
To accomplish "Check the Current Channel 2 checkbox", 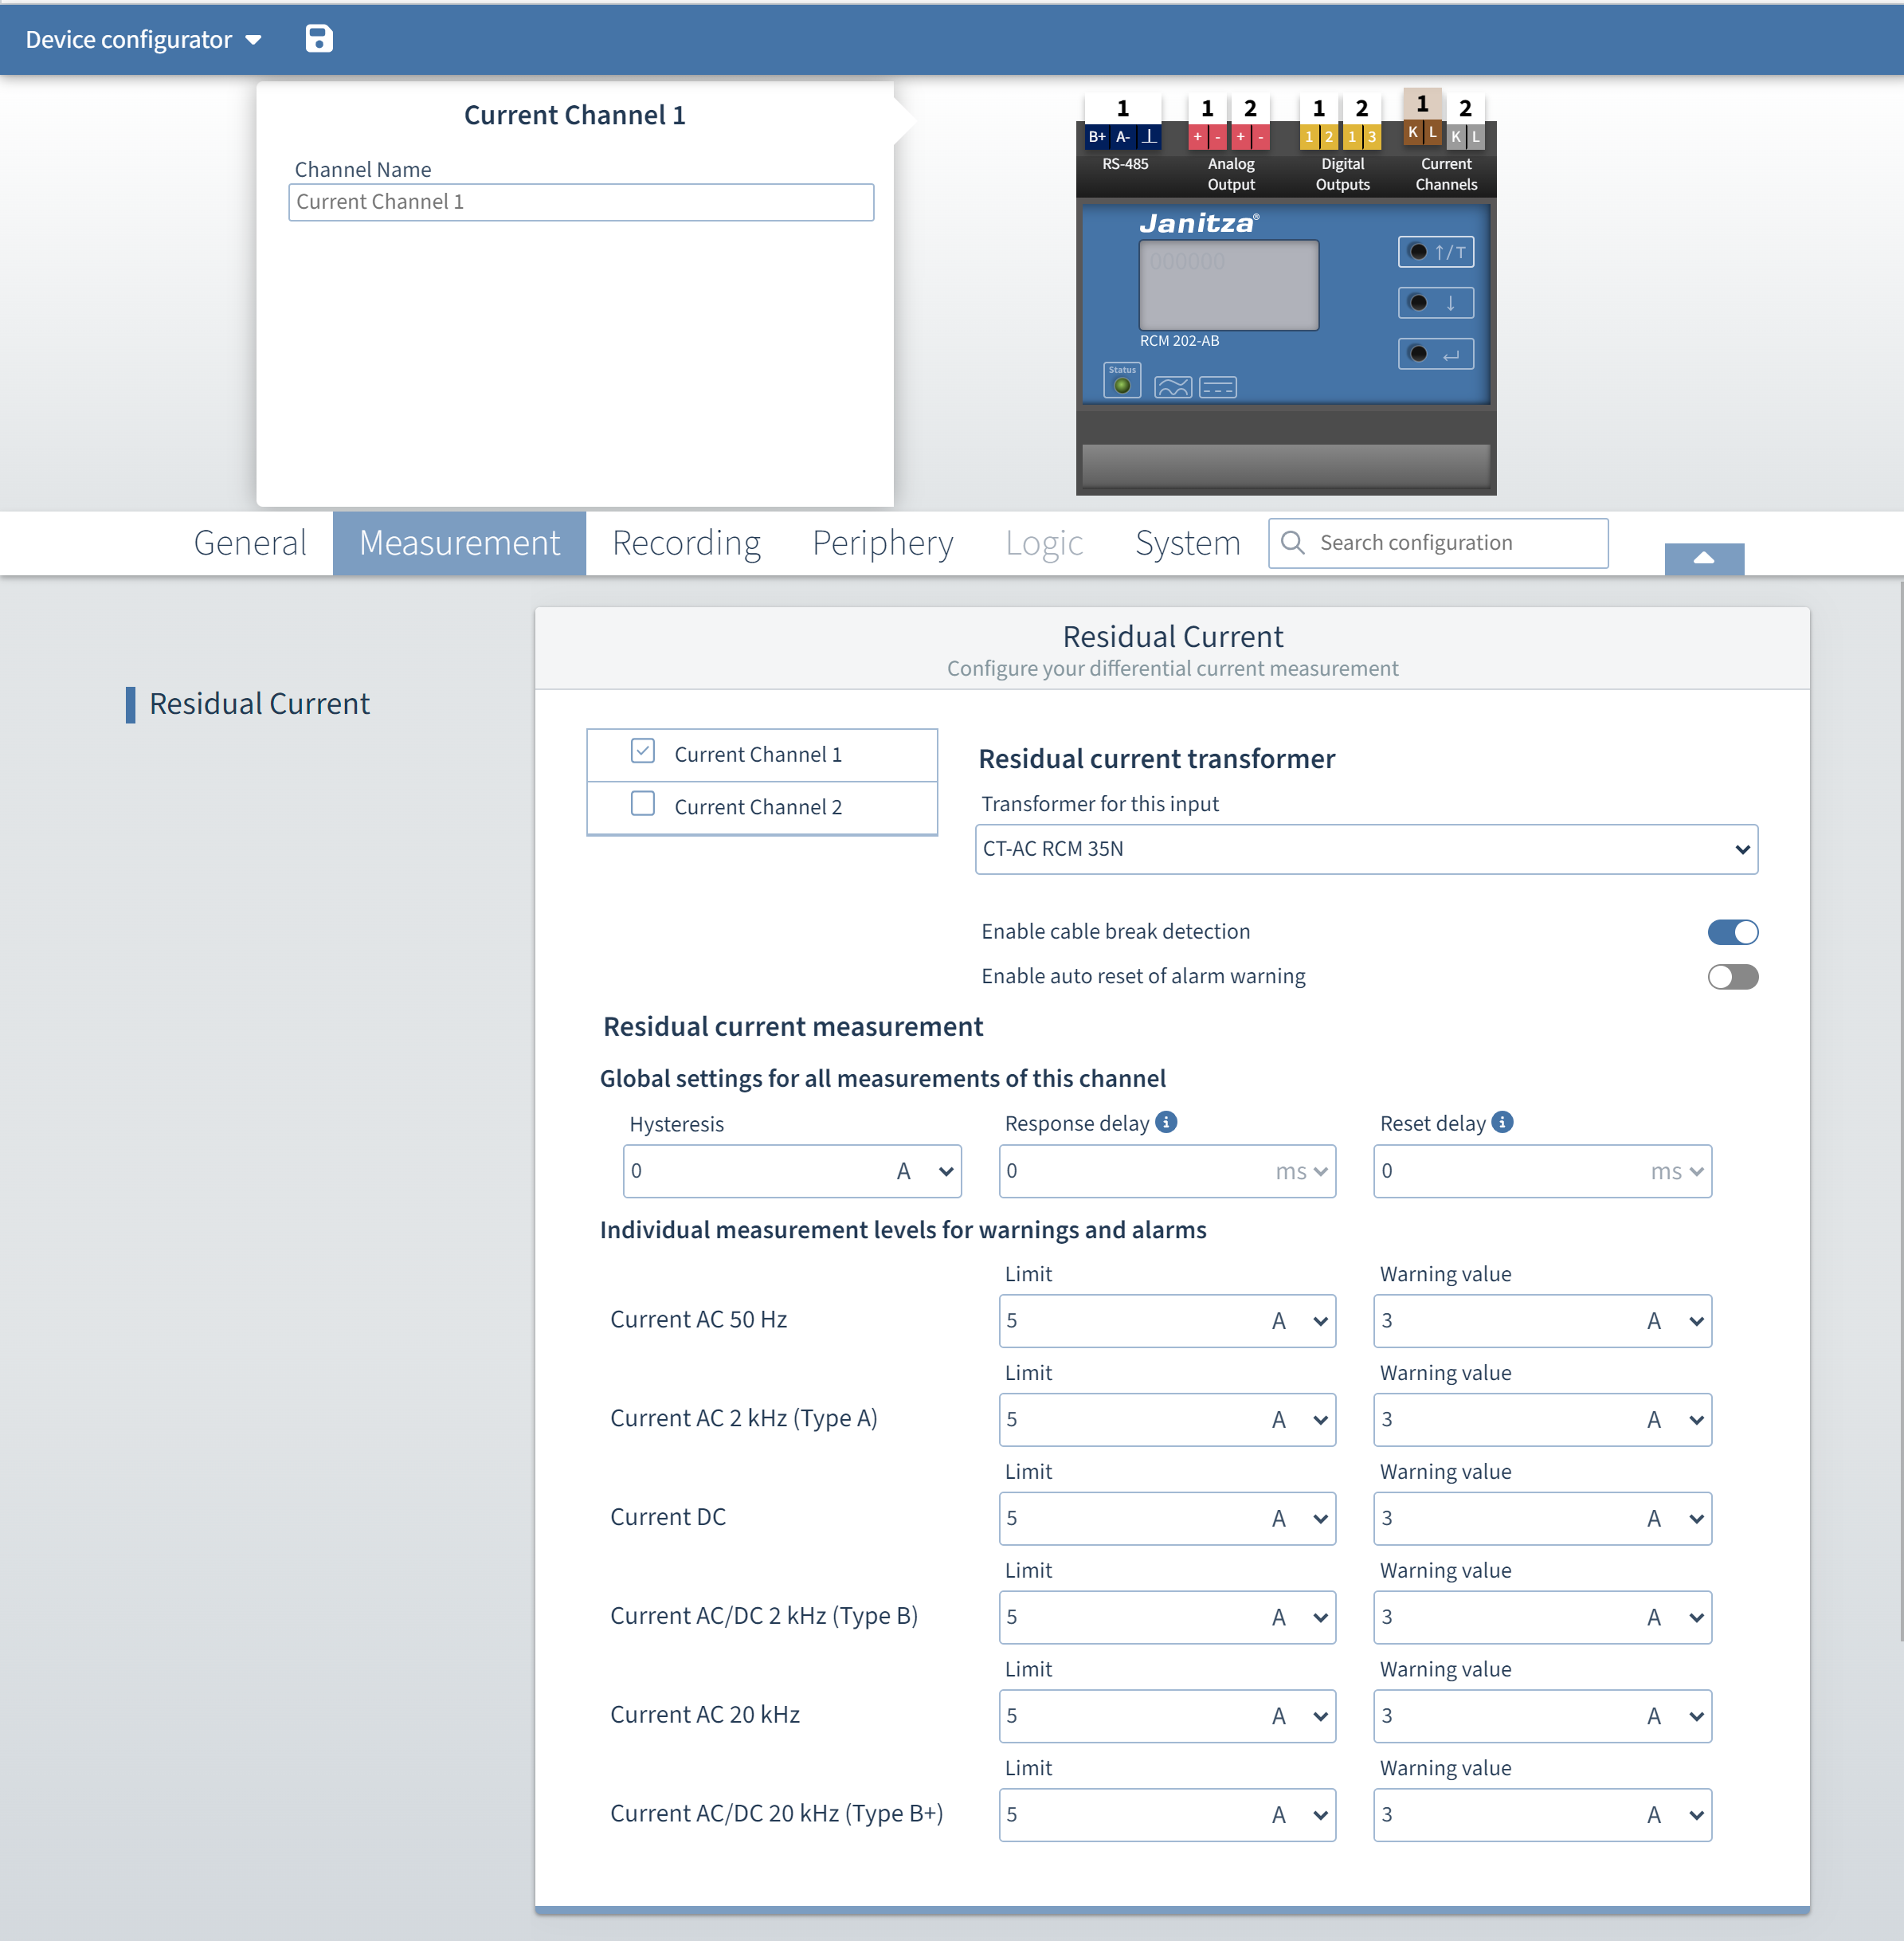I will click(643, 805).
